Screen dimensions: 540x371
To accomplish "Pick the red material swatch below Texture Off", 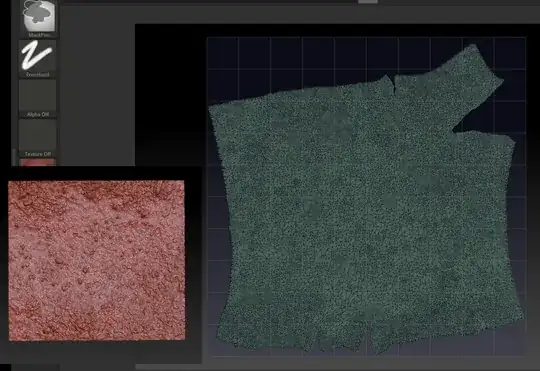I will (38, 162).
